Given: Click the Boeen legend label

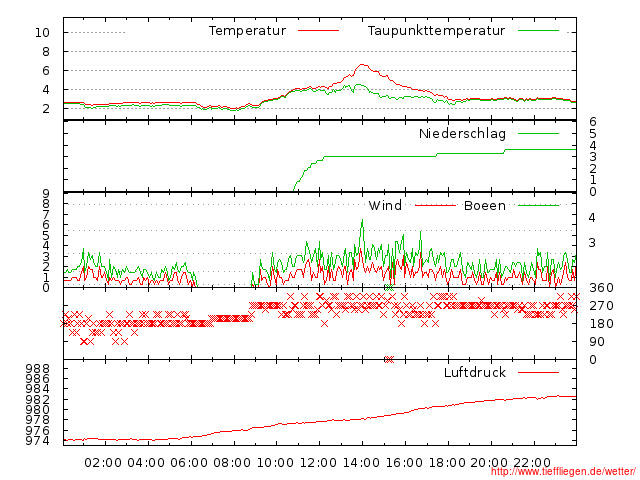Looking at the screenshot, I should 485,205.
